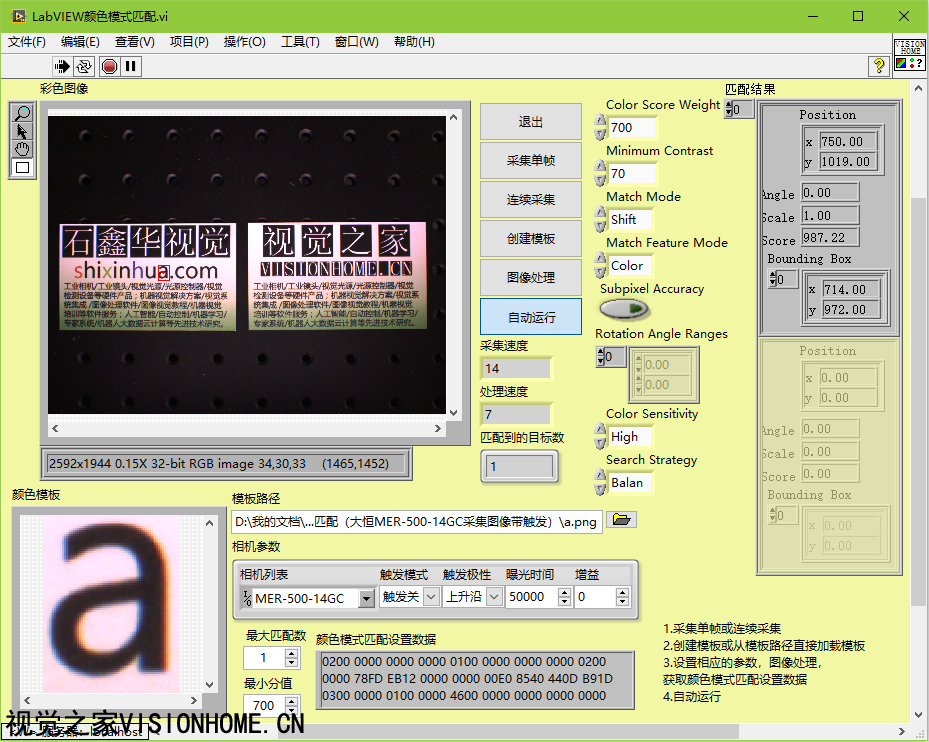This screenshot has width=929, height=742.
Task: Expand the 触发模式 trigger mode dropdown
Action: point(431,597)
